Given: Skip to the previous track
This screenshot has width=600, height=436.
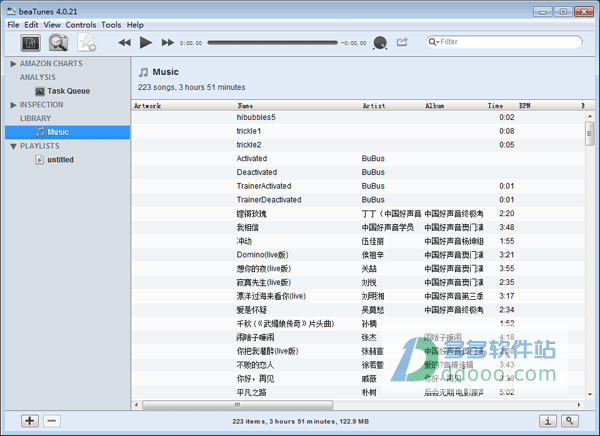Looking at the screenshot, I should click(x=124, y=42).
